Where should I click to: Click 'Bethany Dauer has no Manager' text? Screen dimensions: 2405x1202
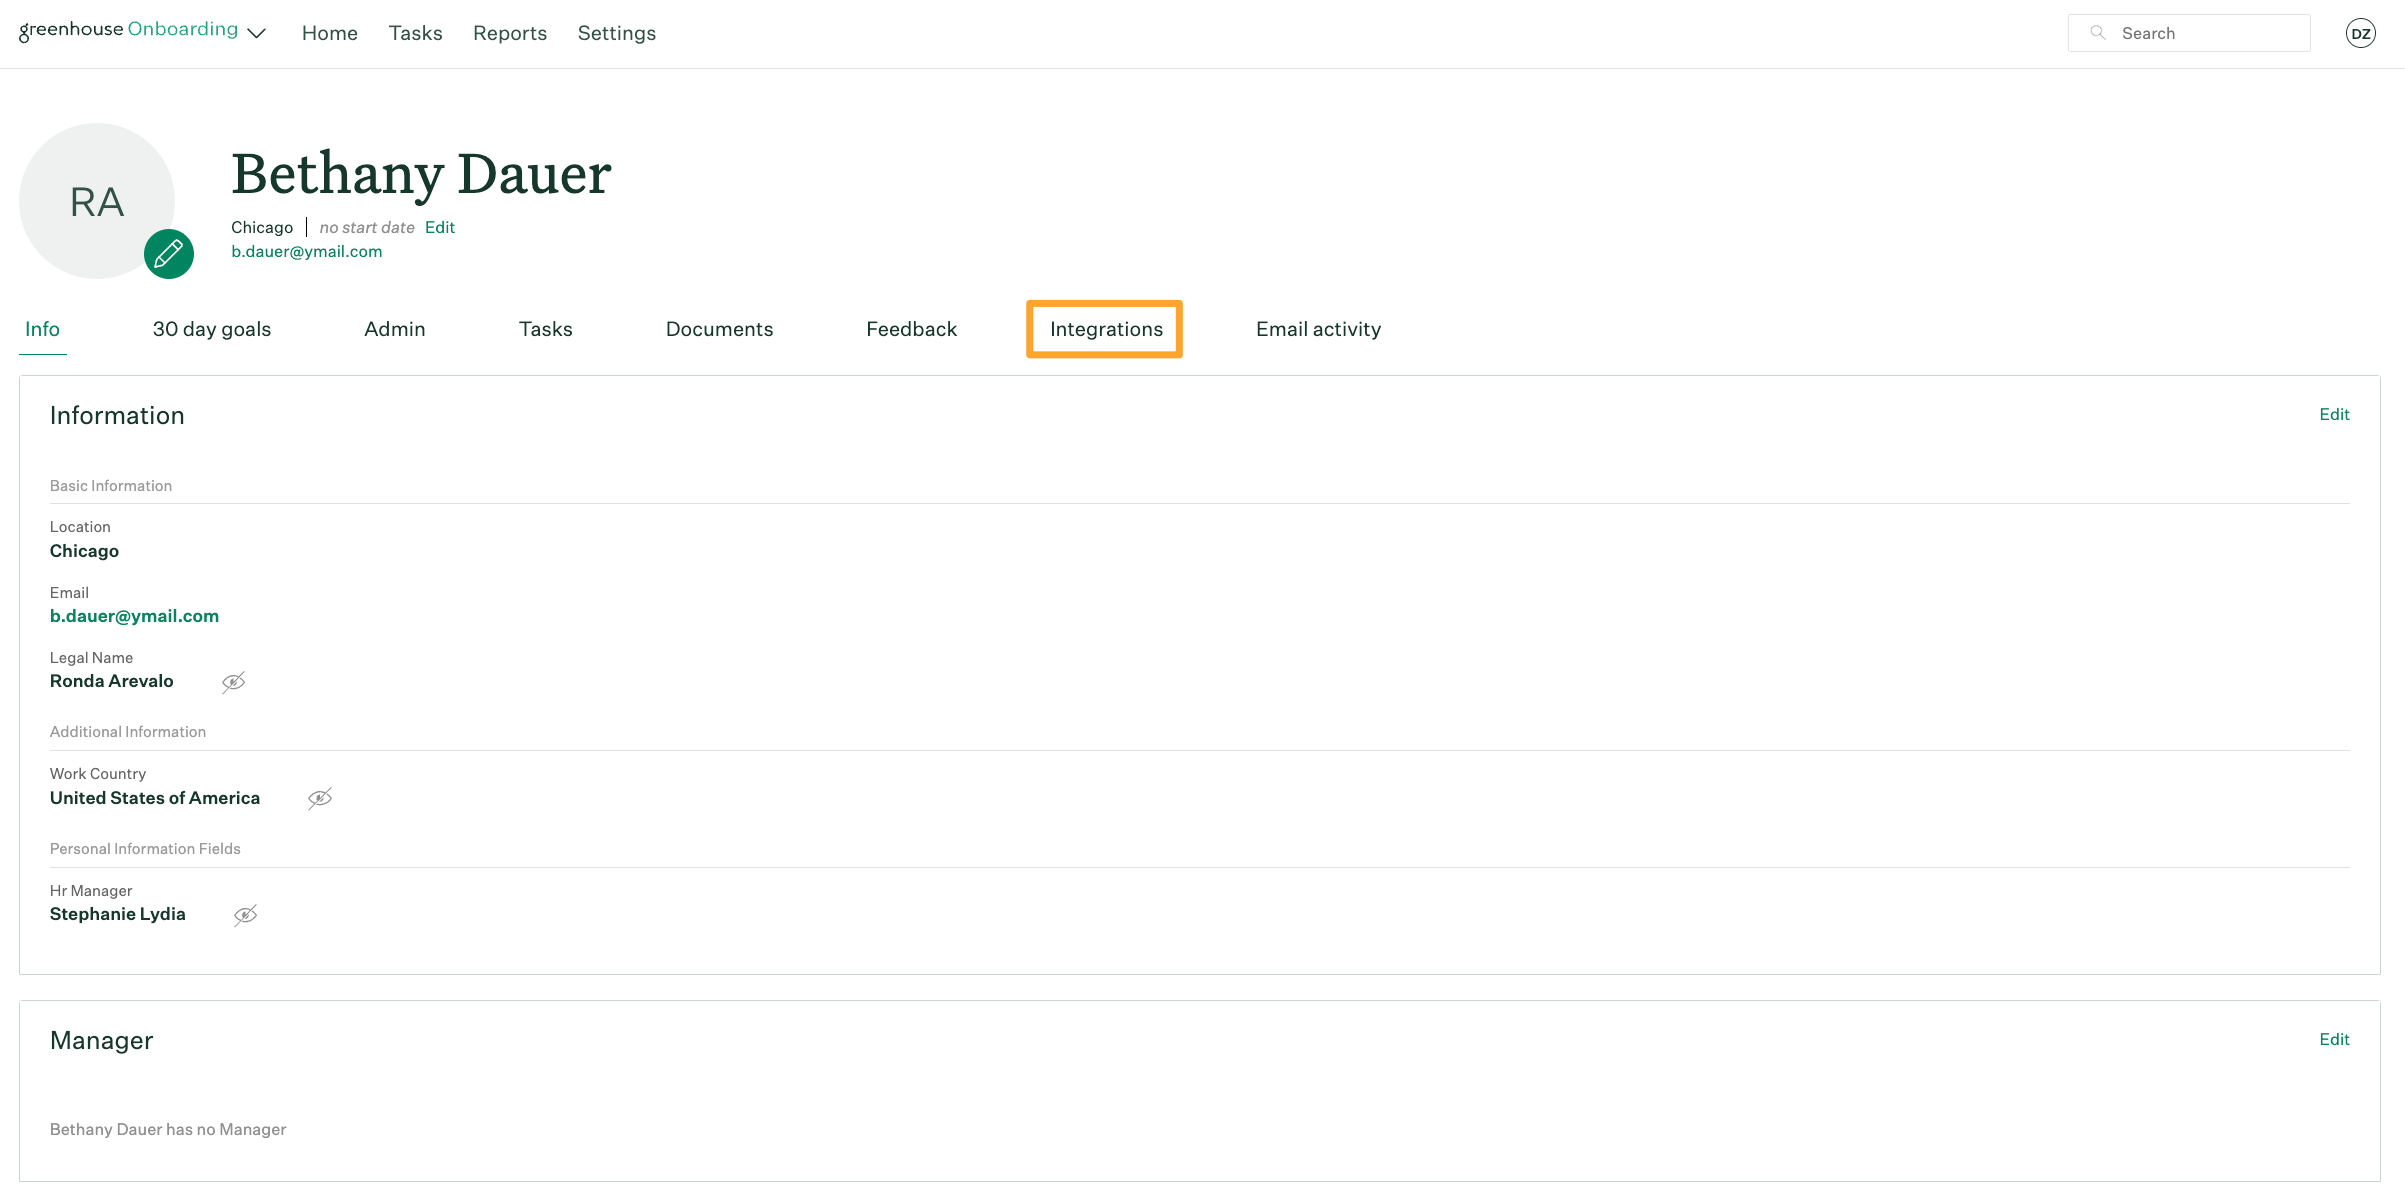tap(168, 1129)
